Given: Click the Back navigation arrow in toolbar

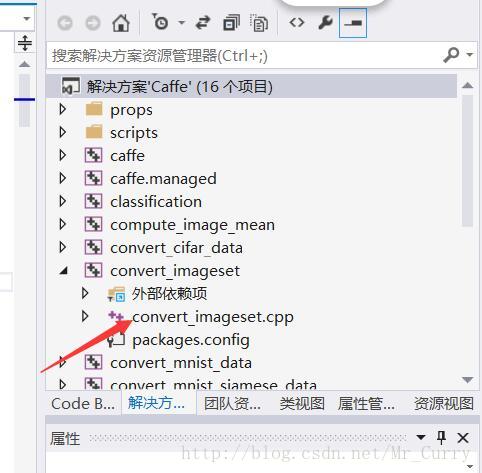Looking at the screenshot, I should click(65, 23).
